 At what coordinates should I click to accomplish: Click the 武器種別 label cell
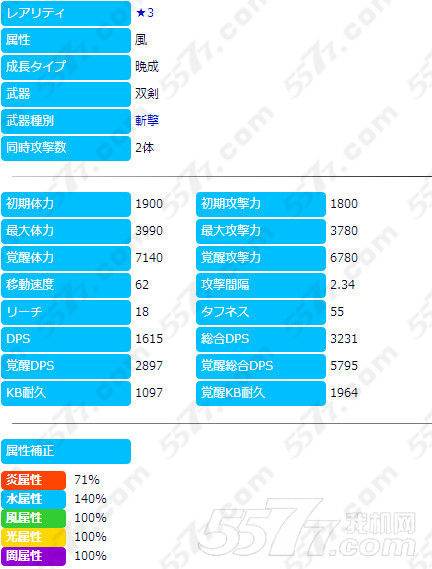(66, 121)
